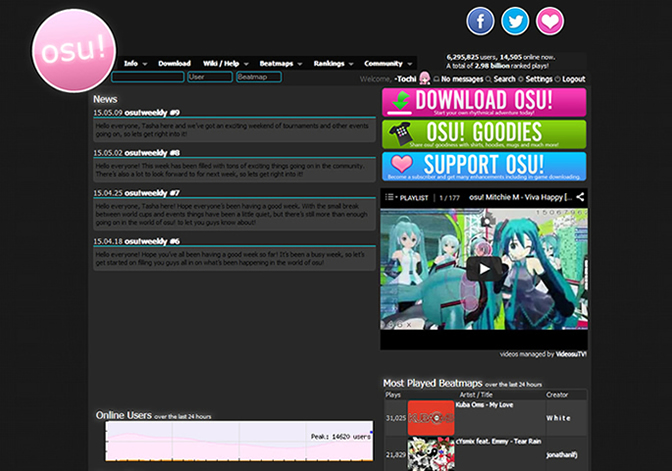Image resolution: width=672 pixels, height=471 pixels.
Task: Open news post osu!weekly #9
Action: pos(152,113)
